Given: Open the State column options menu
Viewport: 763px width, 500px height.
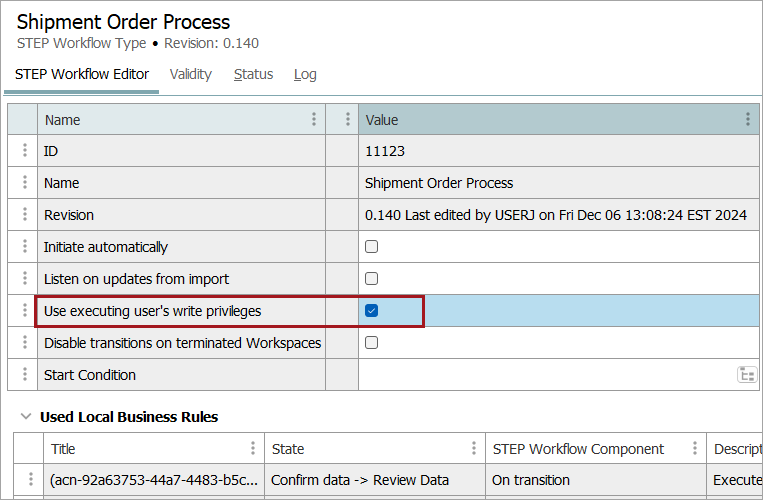Looking at the screenshot, I should point(474,449).
